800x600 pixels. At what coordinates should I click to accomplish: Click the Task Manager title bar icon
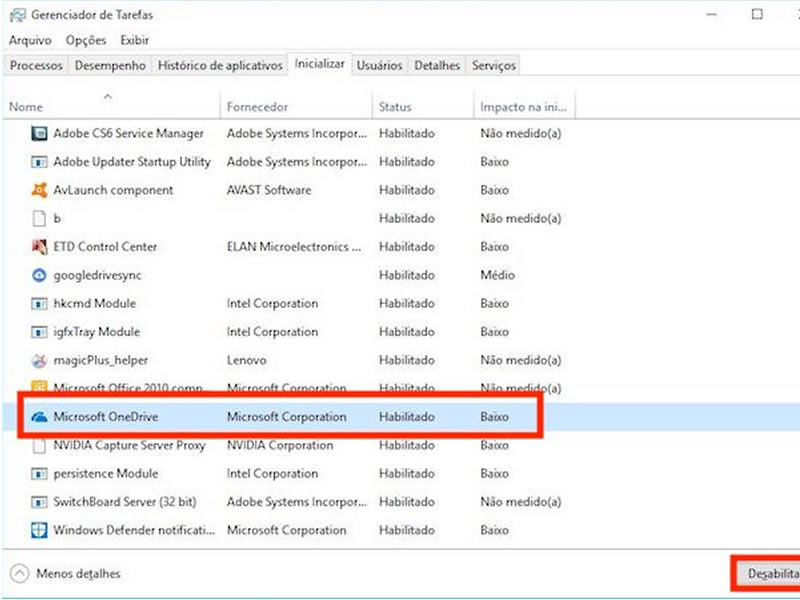click(16, 15)
